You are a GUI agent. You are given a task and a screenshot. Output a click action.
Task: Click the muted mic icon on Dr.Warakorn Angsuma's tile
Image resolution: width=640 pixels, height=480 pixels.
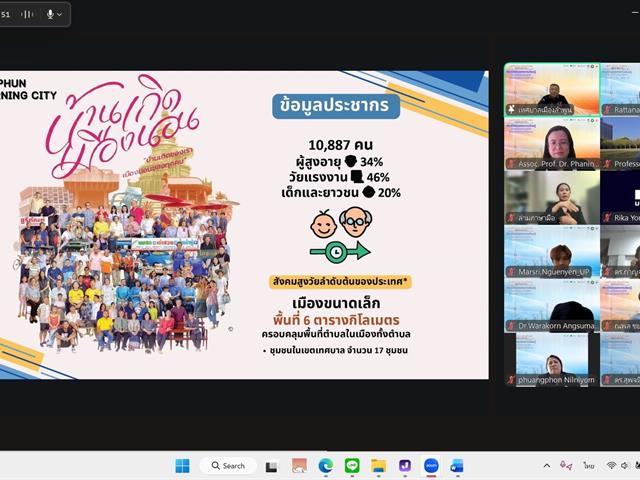(x=511, y=326)
